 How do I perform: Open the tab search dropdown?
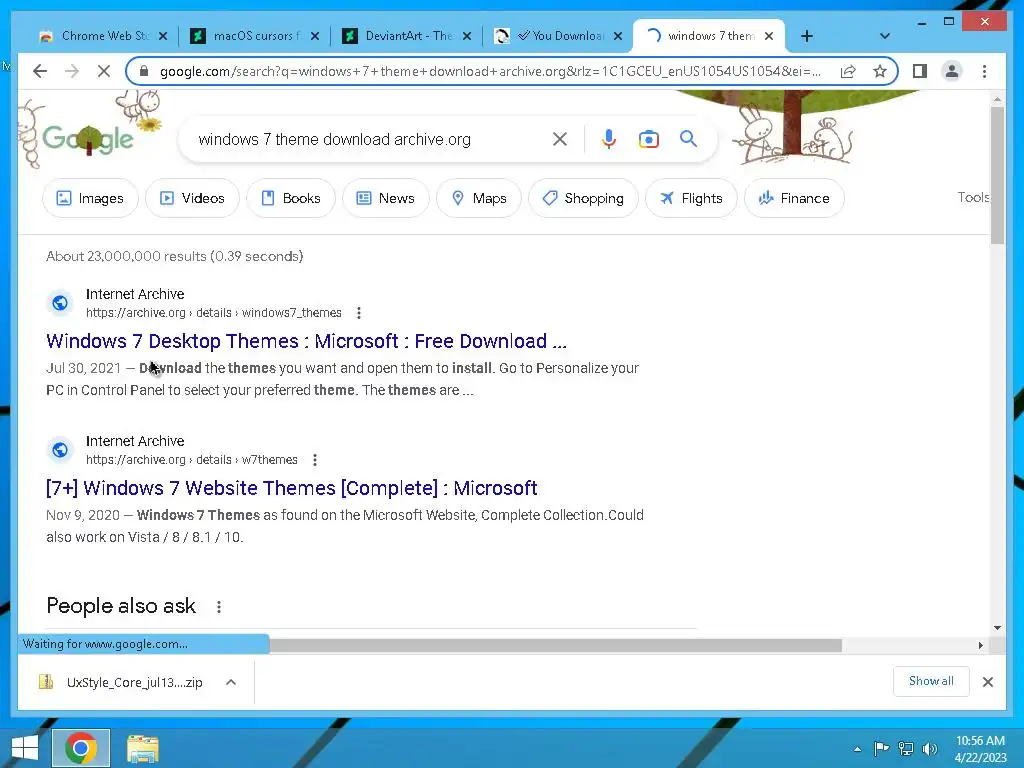pyautogui.click(x=884, y=36)
